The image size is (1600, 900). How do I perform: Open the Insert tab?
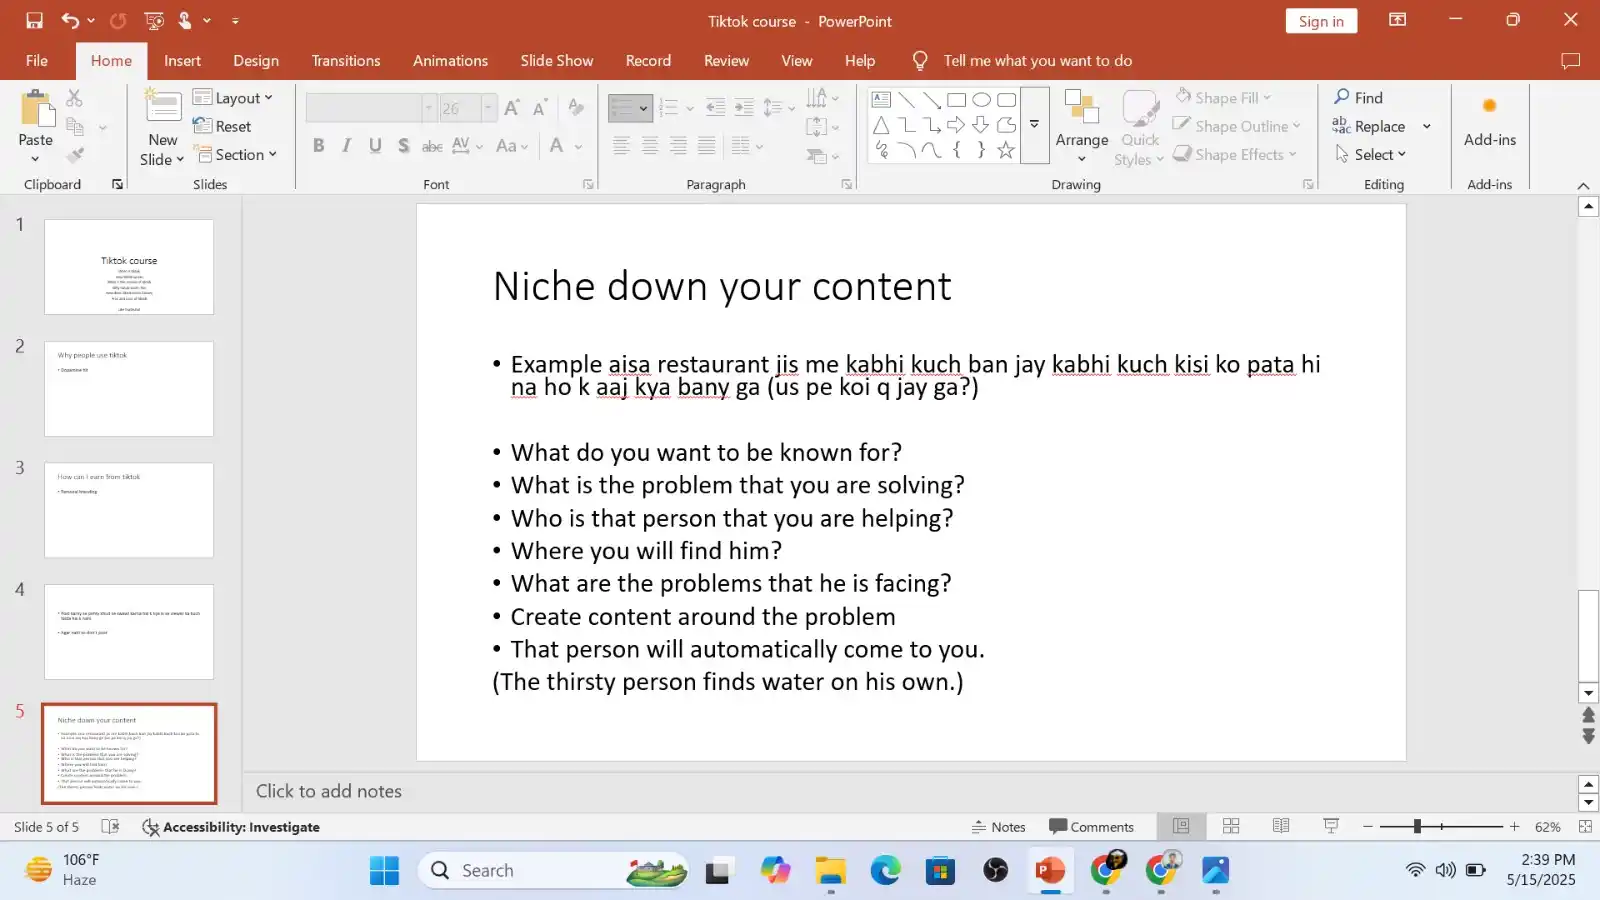[x=182, y=61]
